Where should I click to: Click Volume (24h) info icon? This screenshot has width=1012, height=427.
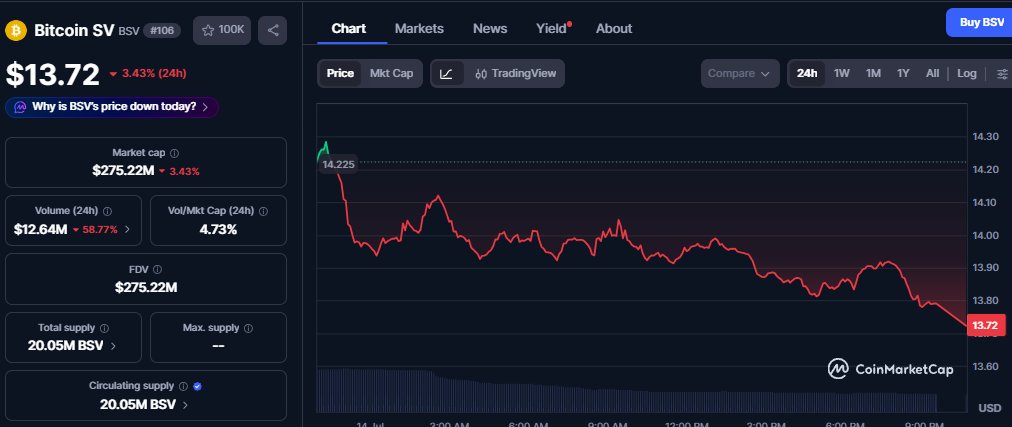coord(107,211)
